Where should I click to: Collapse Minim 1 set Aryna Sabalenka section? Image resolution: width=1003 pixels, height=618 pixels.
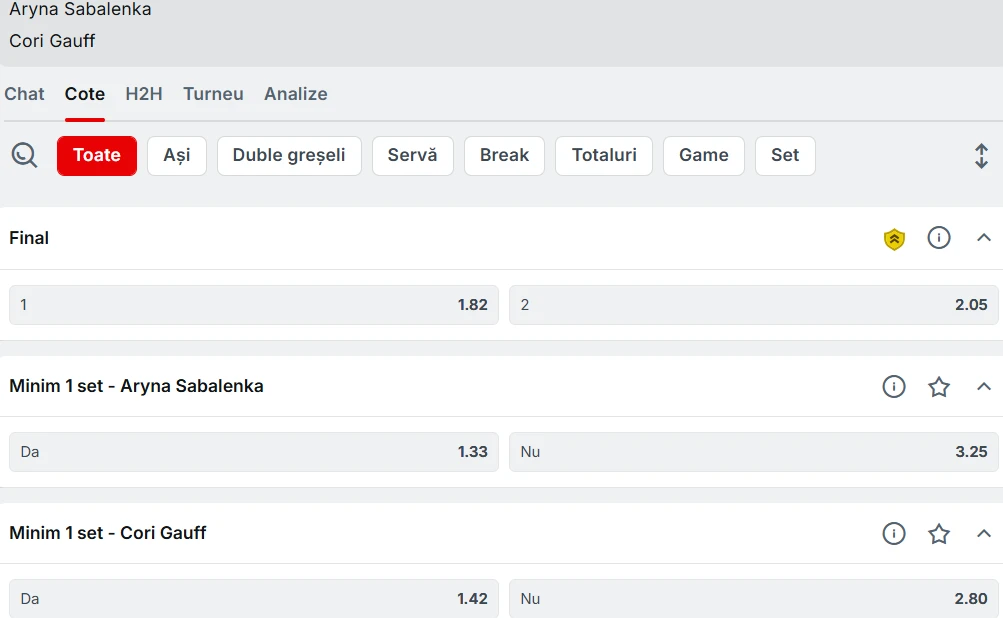pos(984,386)
